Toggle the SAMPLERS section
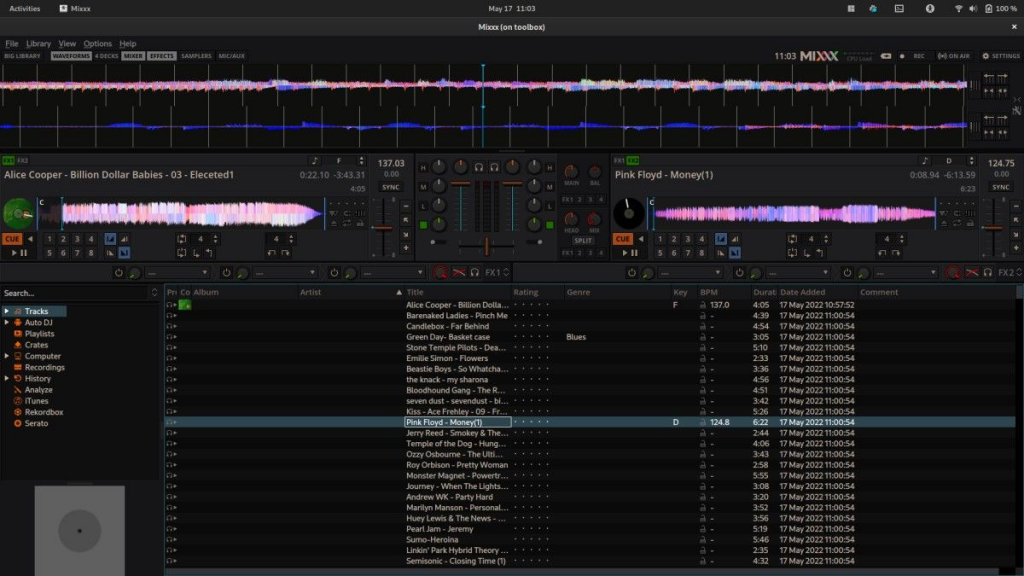This screenshot has height=576, width=1024. pos(196,56)
